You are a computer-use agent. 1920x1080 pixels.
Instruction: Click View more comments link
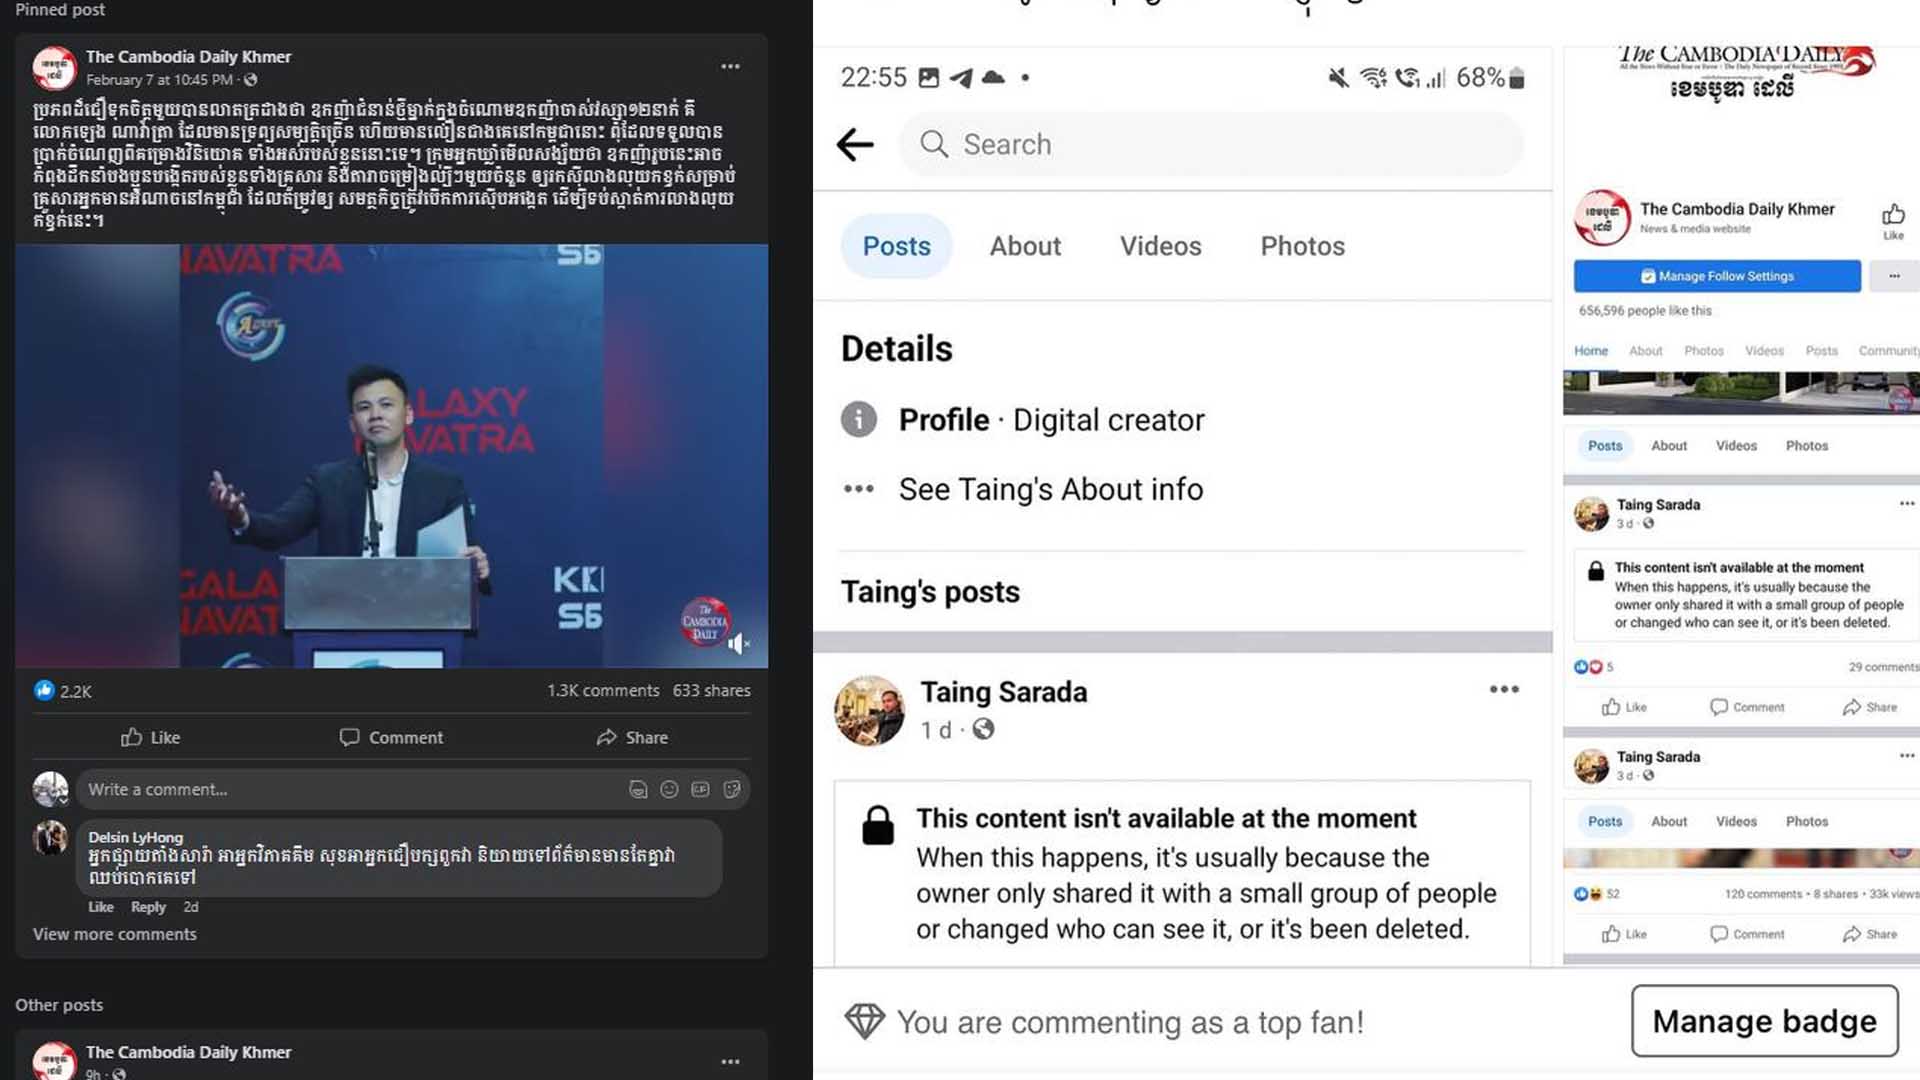pyautogui.click(x=114, y=934)
